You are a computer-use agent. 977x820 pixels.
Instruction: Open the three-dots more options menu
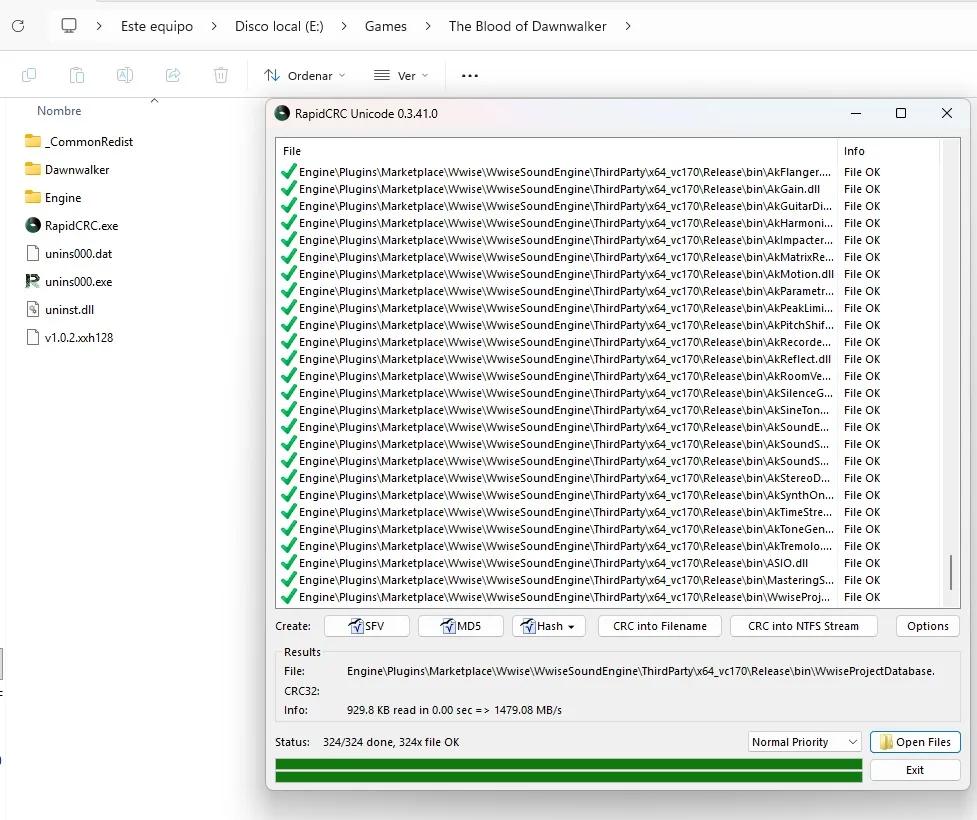(x=470, y=76)
